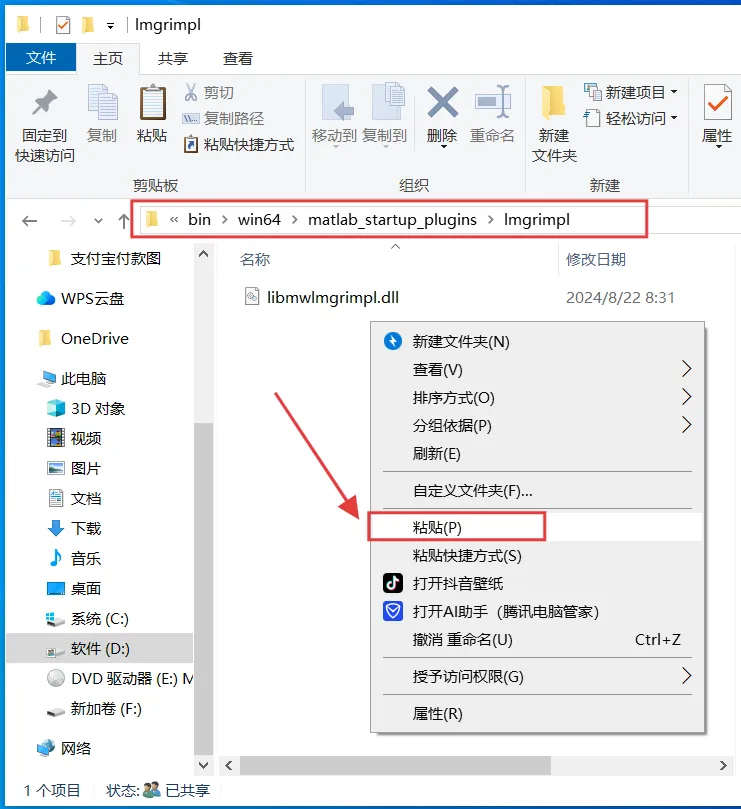
Task: Choose Paste(P) in the context menu
Action: point(457,527)
